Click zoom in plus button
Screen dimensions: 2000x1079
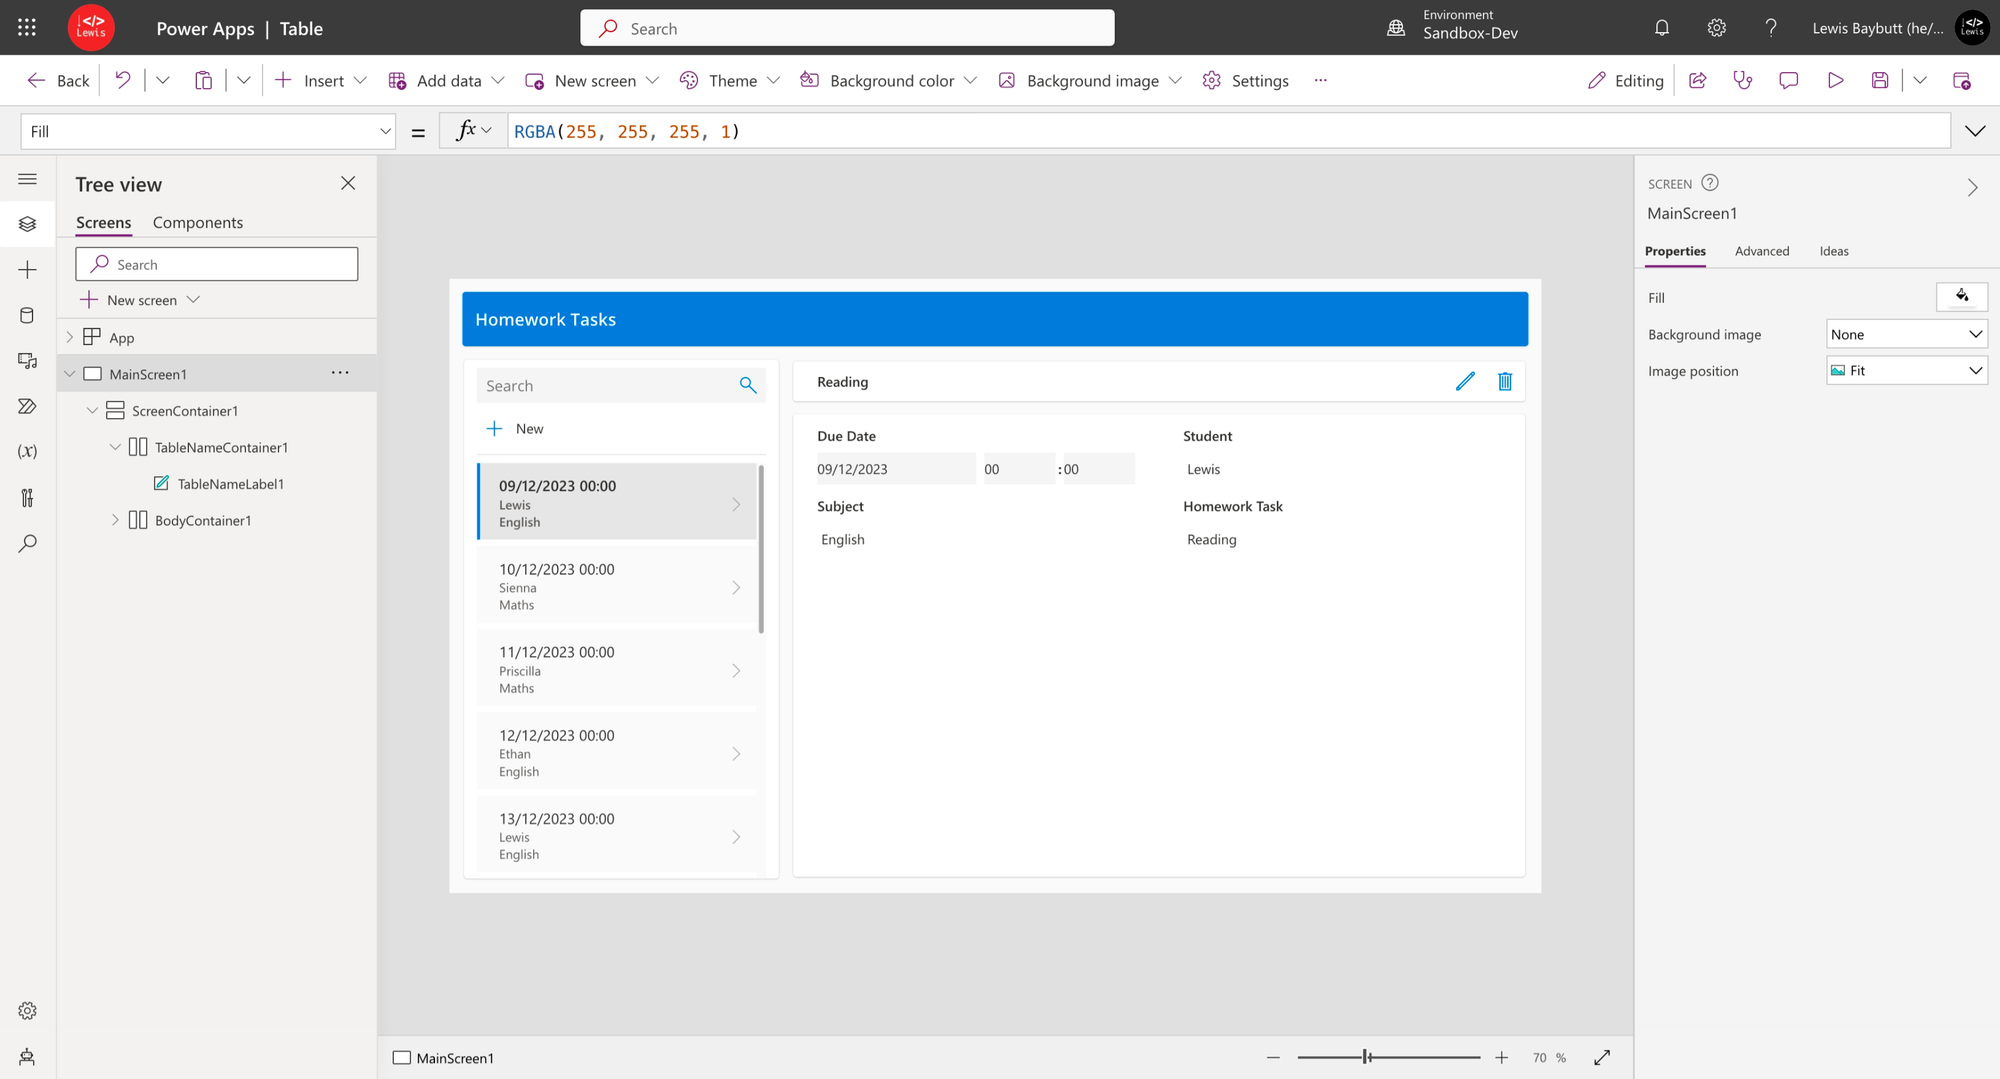1501,1057
